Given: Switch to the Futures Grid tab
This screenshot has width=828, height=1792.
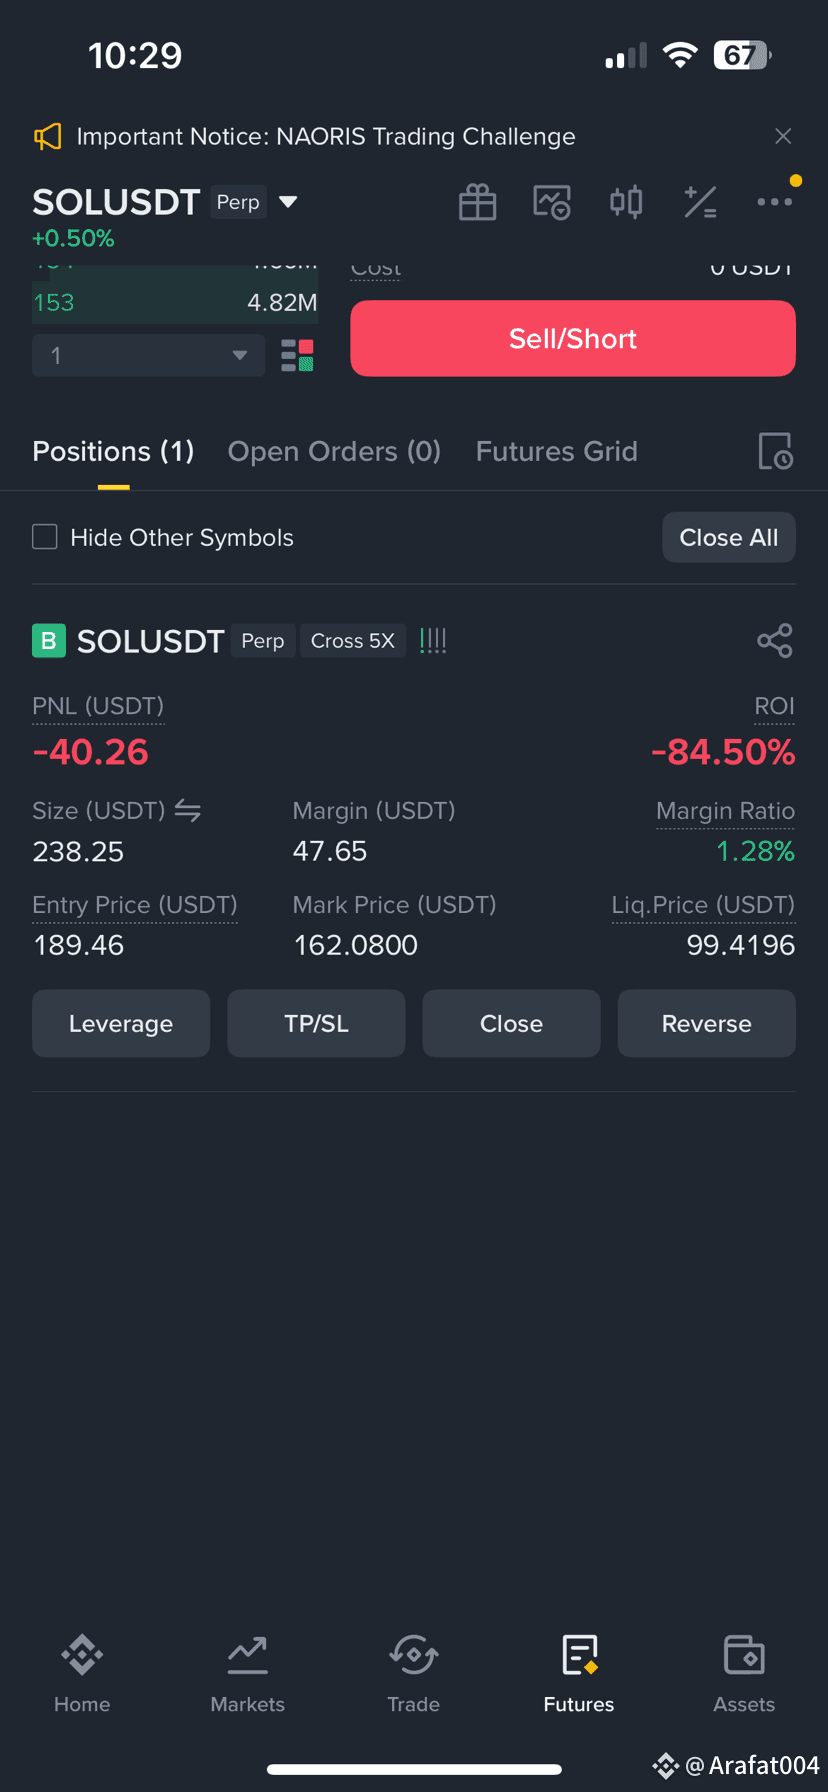Looking at the screenshot, I should [556, 451].
